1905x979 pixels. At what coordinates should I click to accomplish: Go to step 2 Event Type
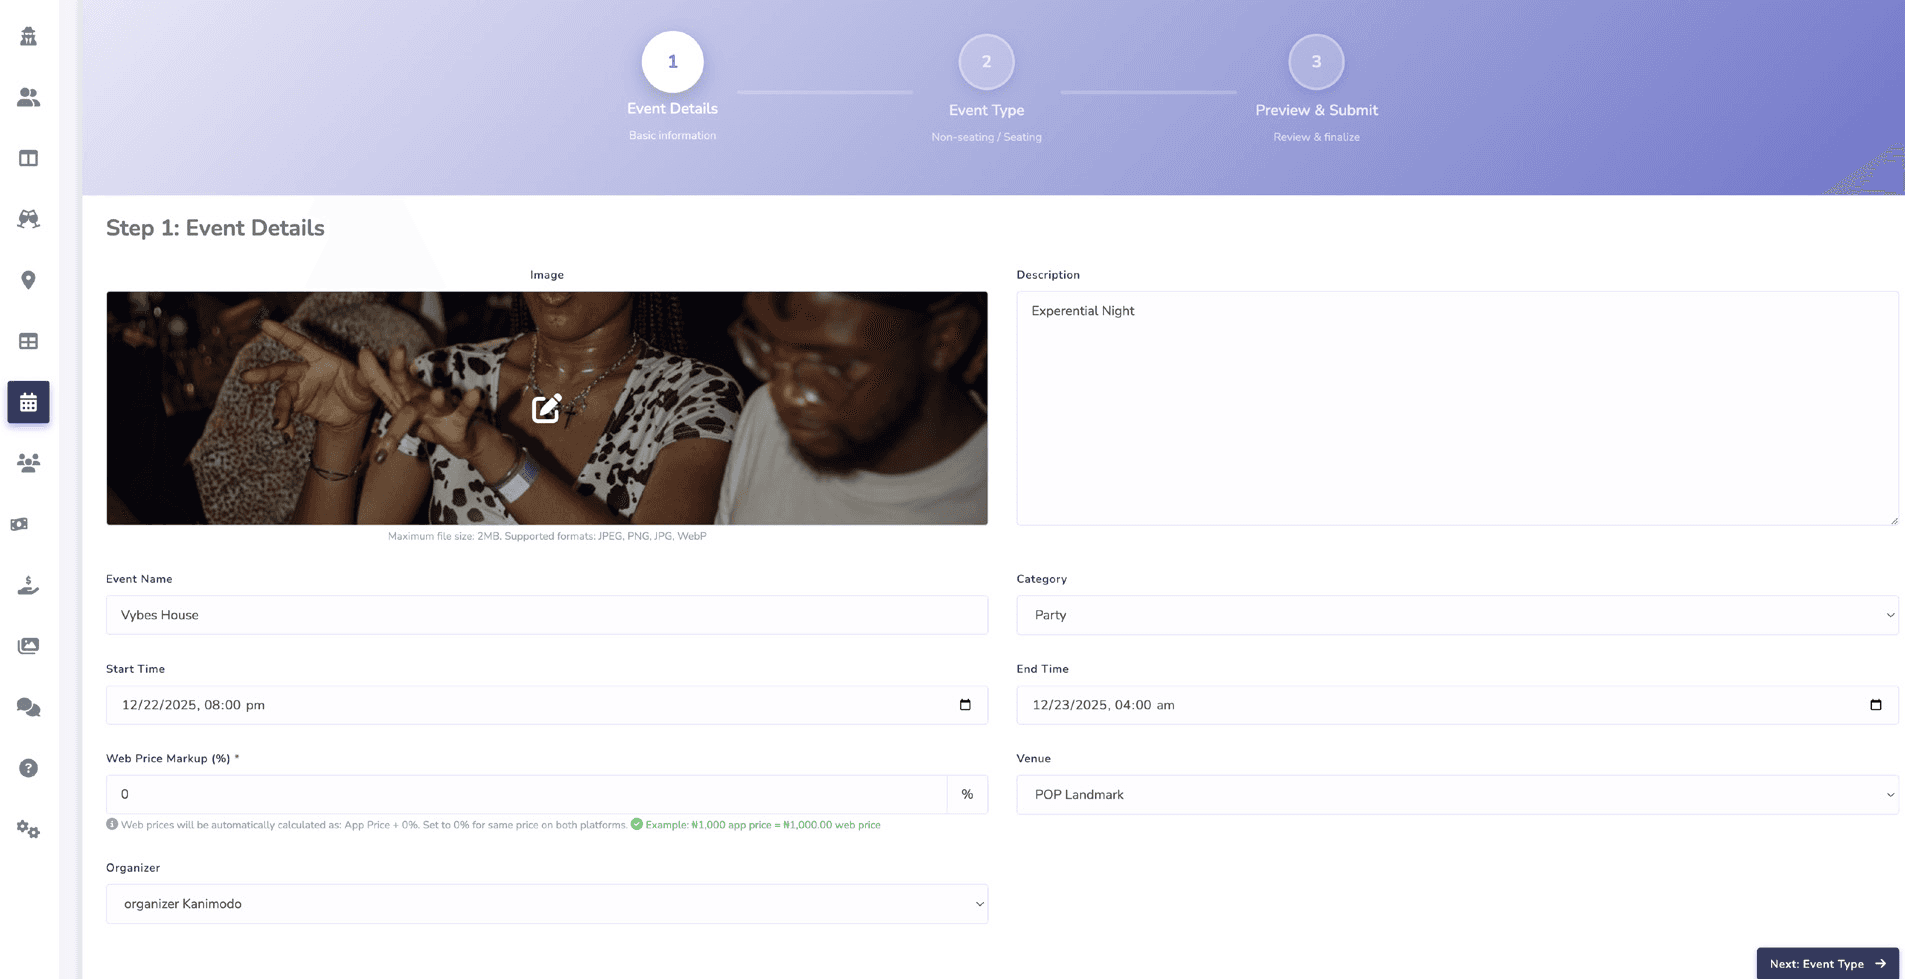click(x=986, y=62)
